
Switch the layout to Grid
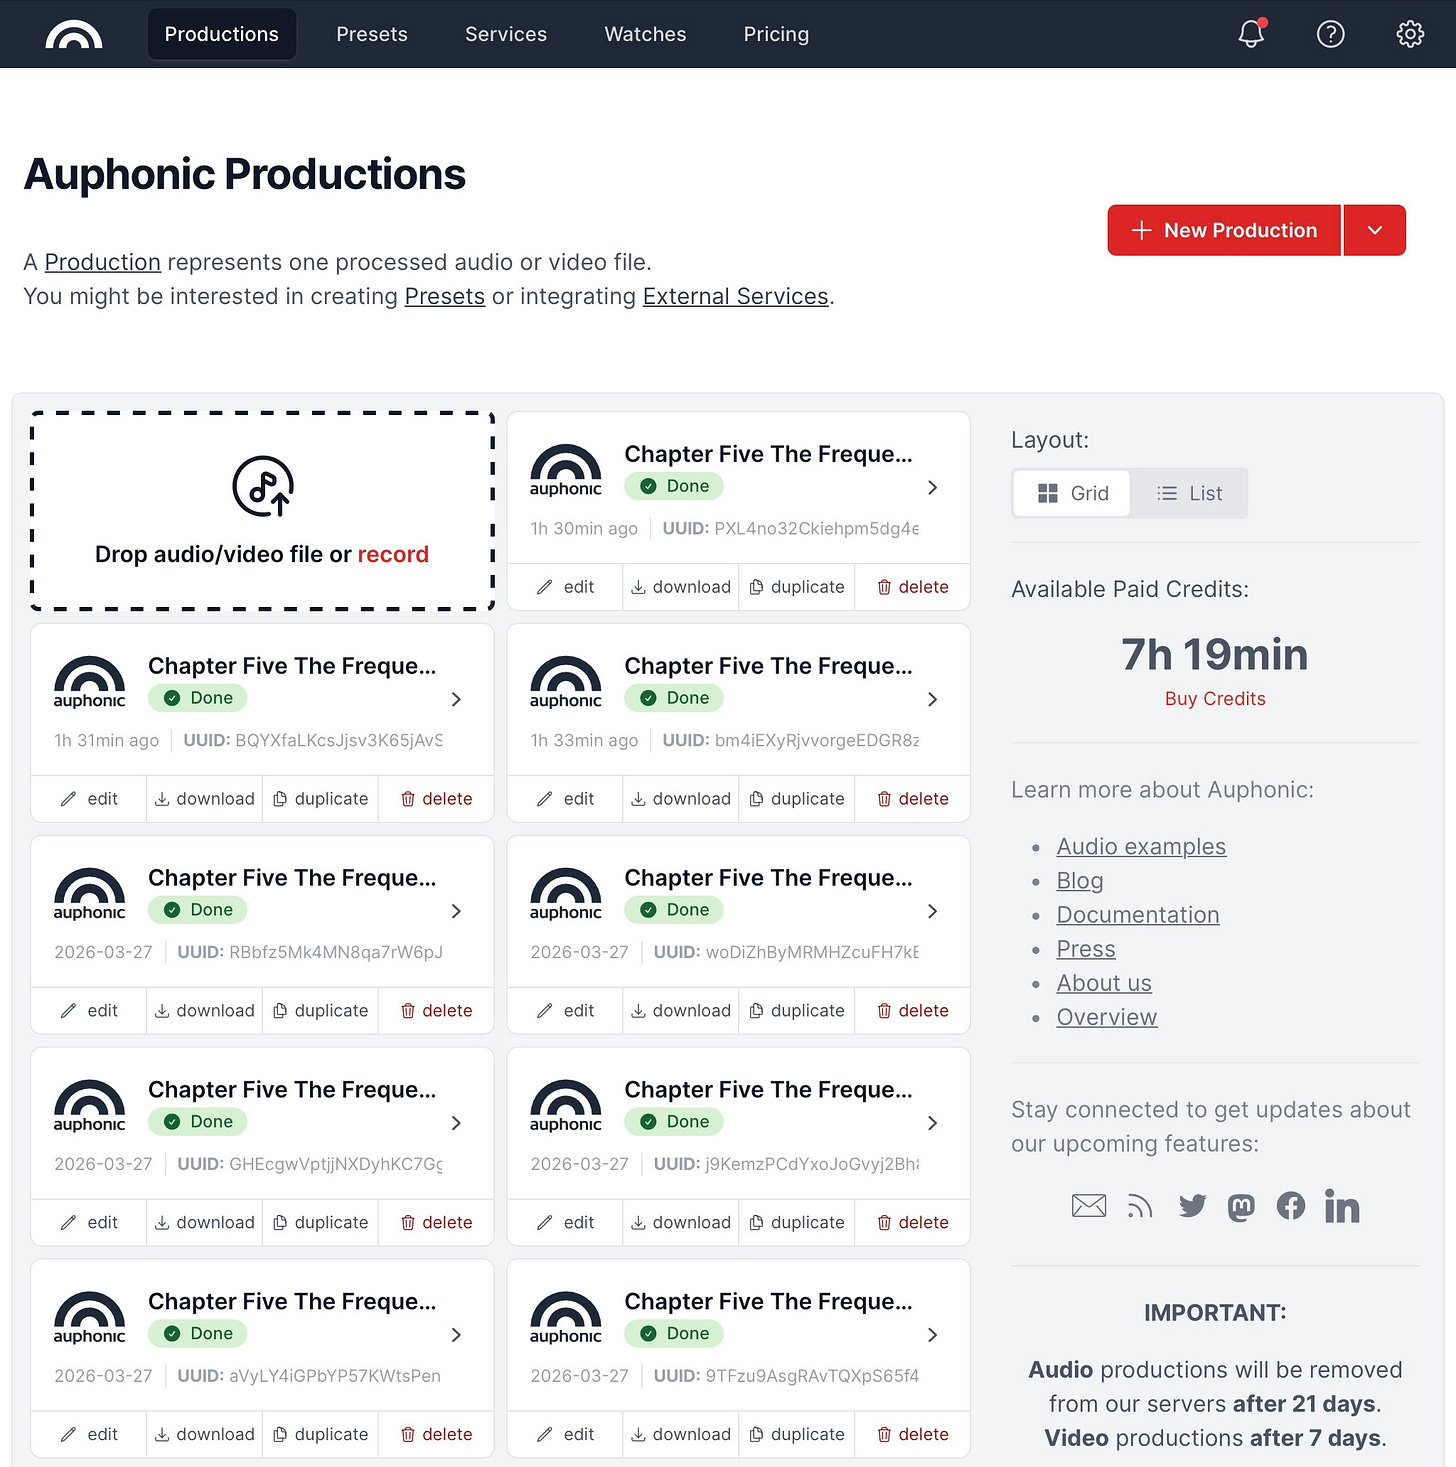(1072, 493)
